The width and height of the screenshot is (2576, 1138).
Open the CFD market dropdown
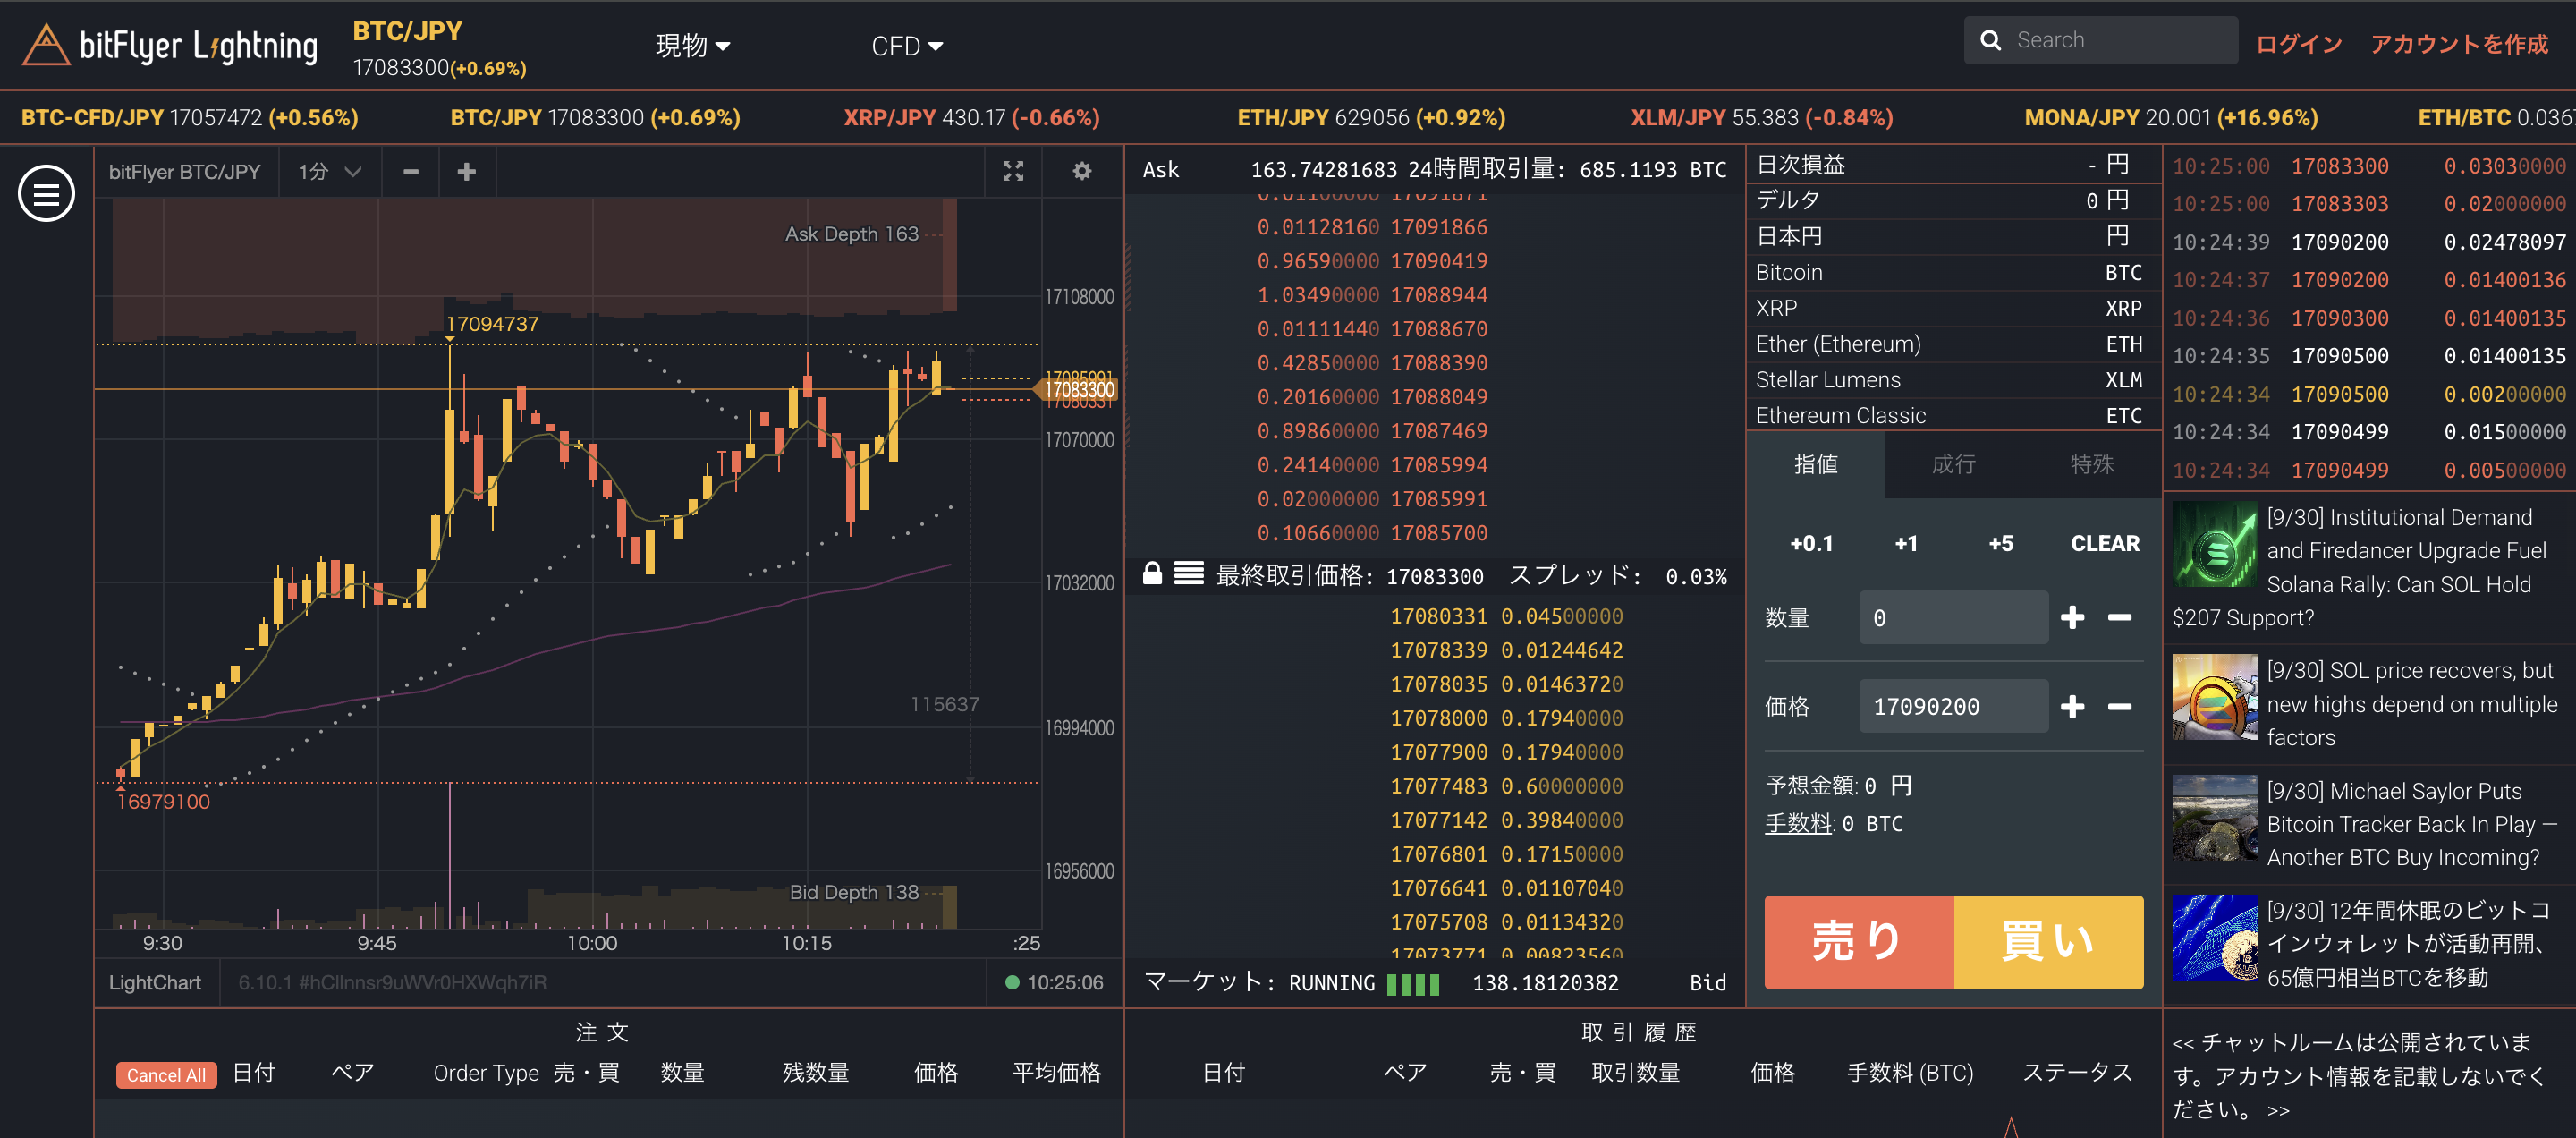pos(906,46)
